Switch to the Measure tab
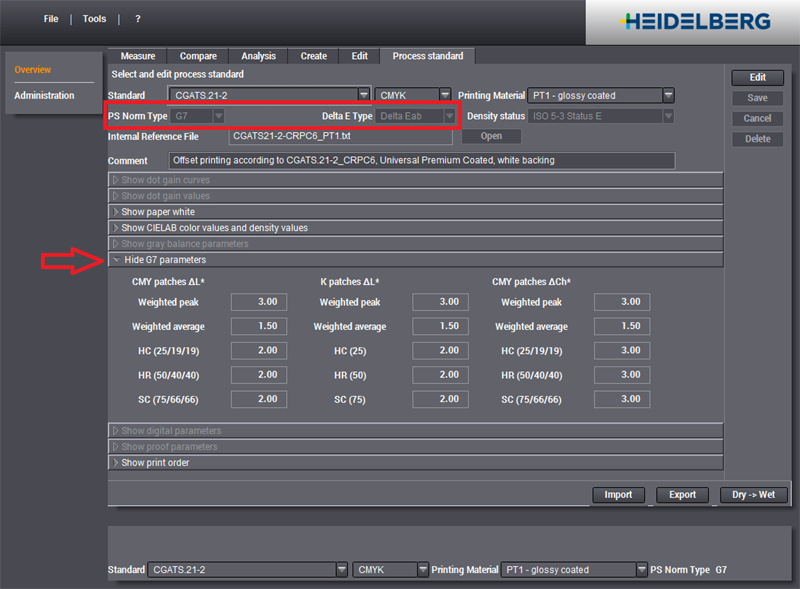This screenshot has width=800, height=589. (137, 56)
